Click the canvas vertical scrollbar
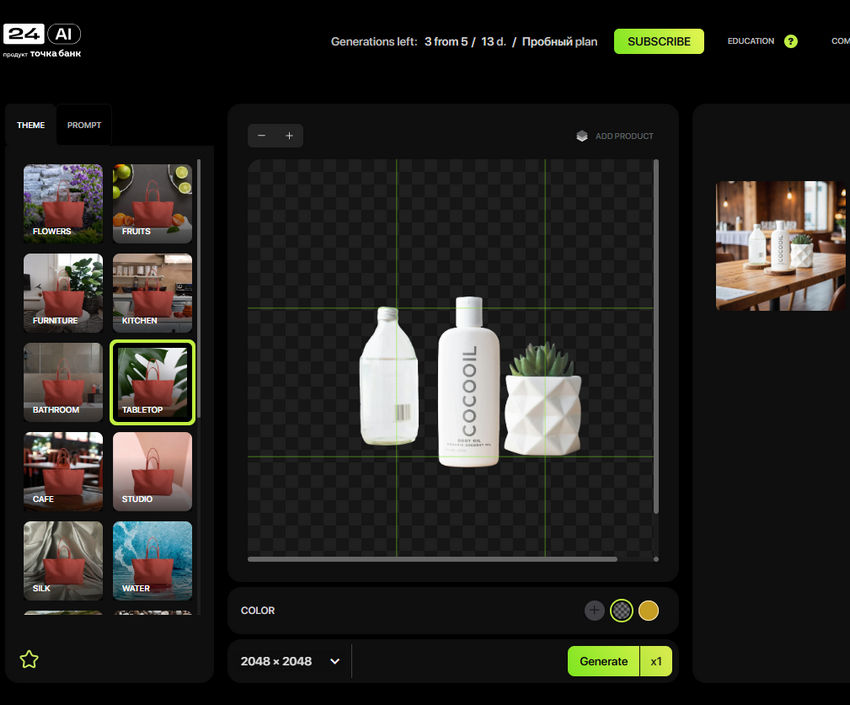Screen dimensions: 850x705 pos(656,336)
